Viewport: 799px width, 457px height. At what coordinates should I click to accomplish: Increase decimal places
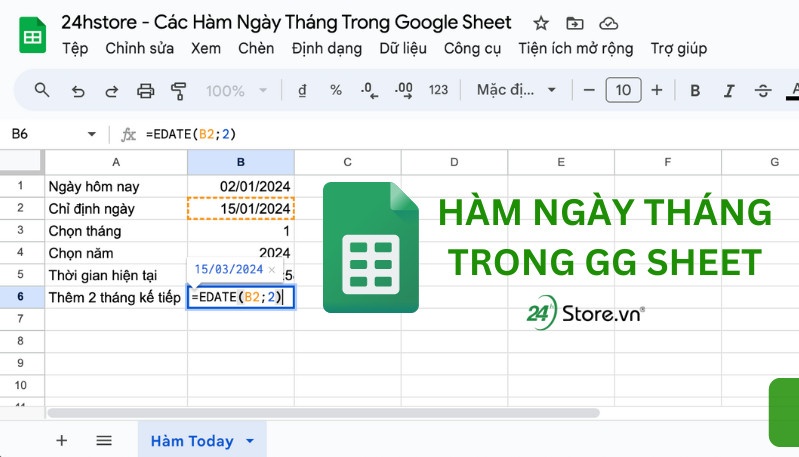pos(404,91)
